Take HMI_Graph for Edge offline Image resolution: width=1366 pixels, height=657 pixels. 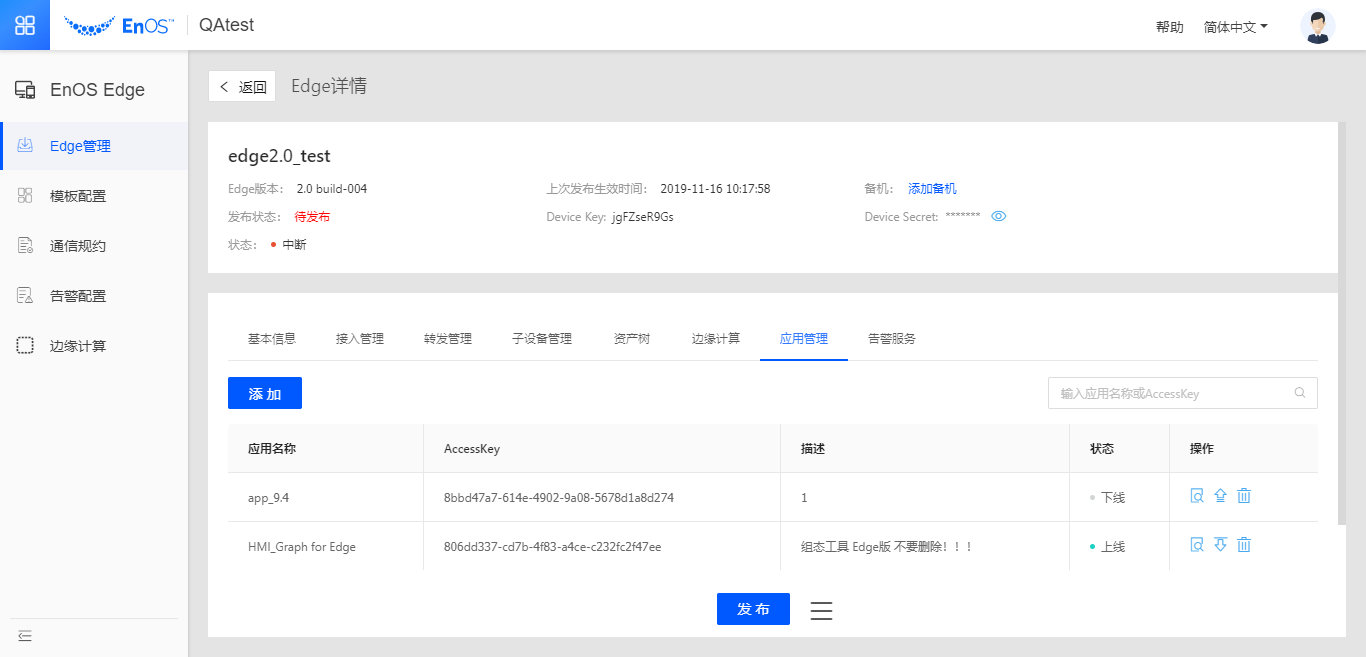tap(1220, 545)
